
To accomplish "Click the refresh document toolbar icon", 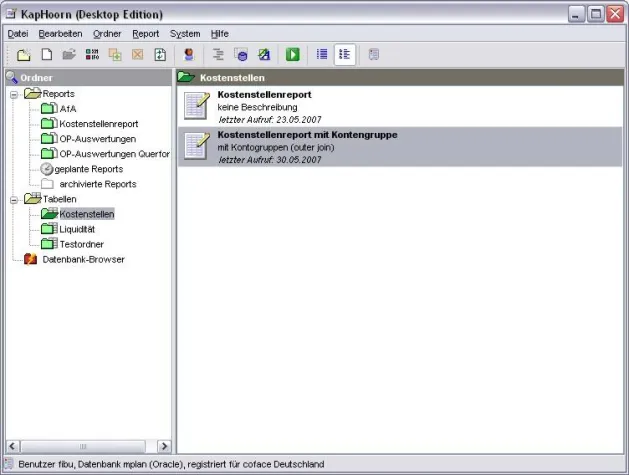I will pos(159,54).
